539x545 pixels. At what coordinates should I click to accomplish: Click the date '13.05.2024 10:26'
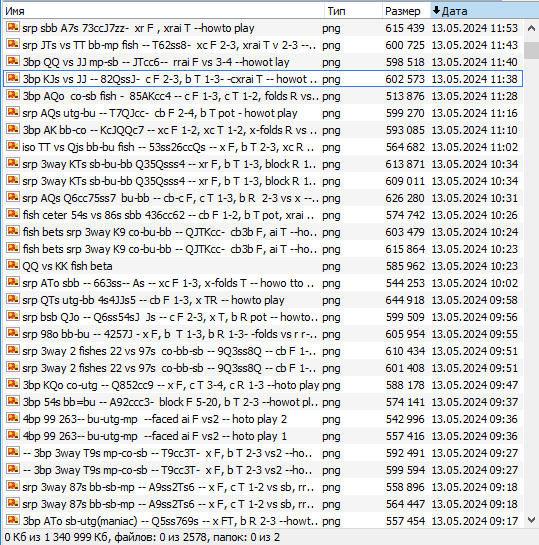click(x=475, y=215)
